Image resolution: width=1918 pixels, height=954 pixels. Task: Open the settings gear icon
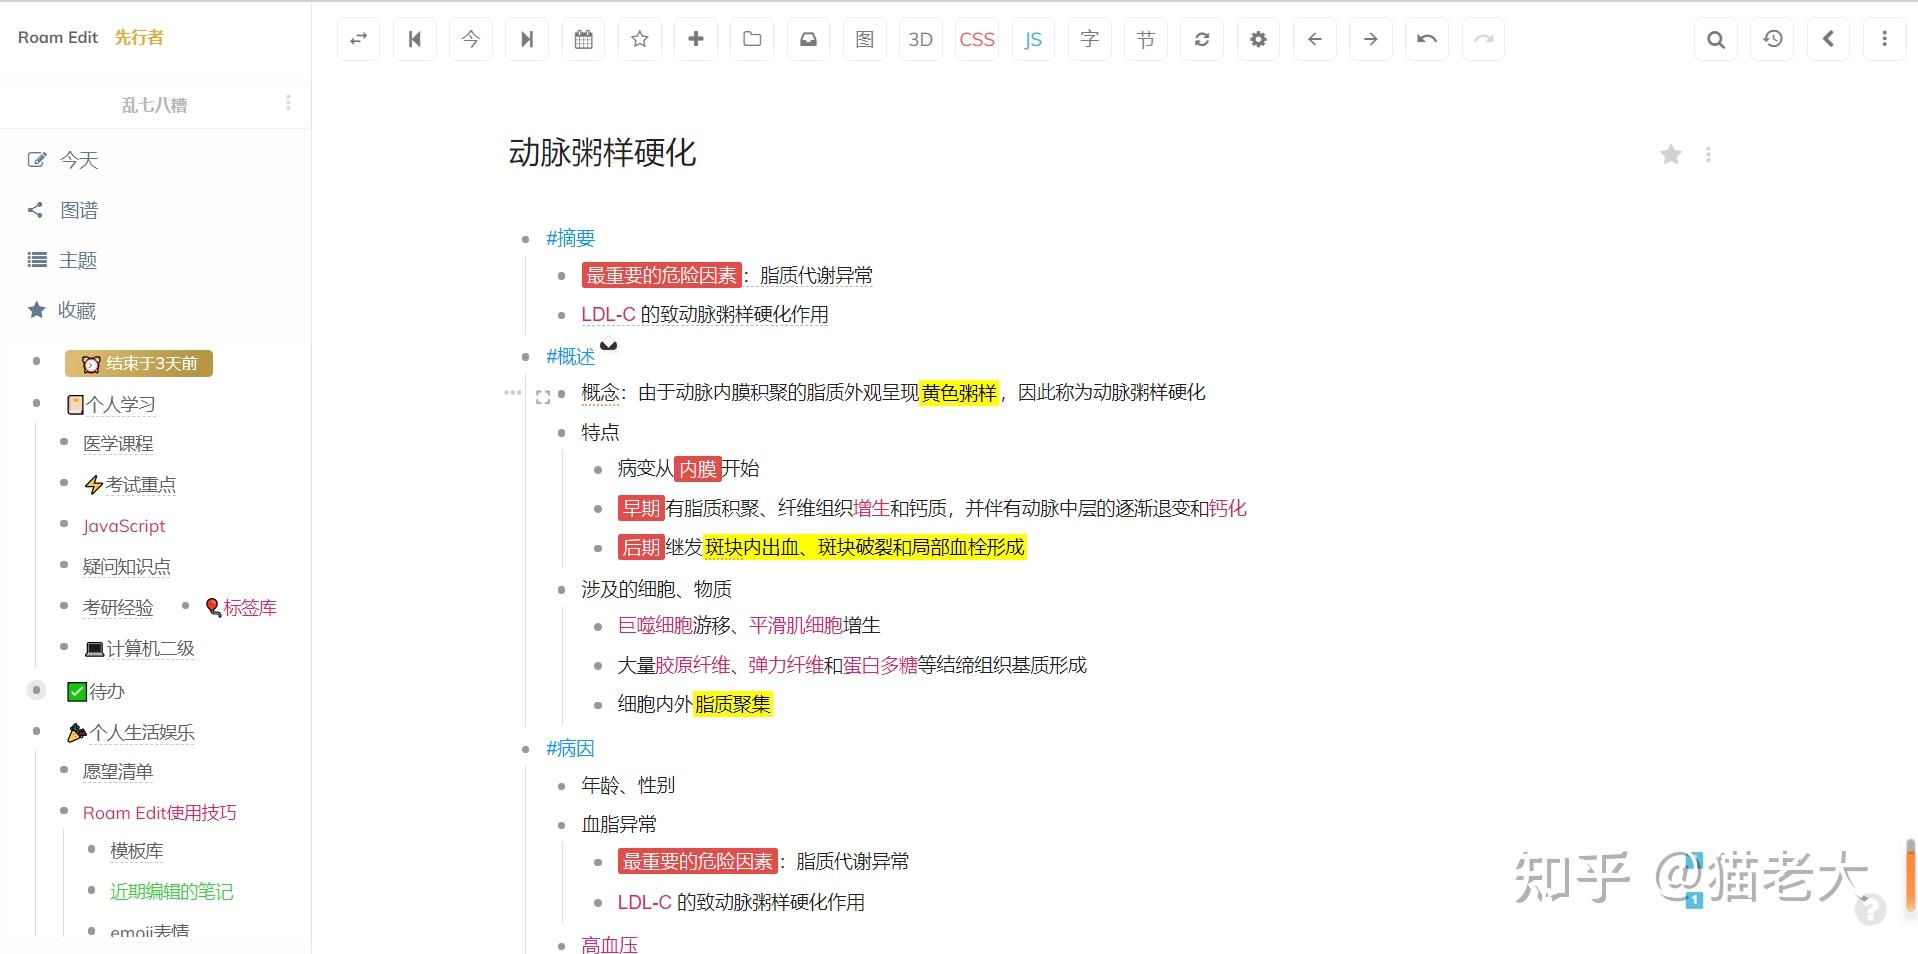(x=1258, y=39)
